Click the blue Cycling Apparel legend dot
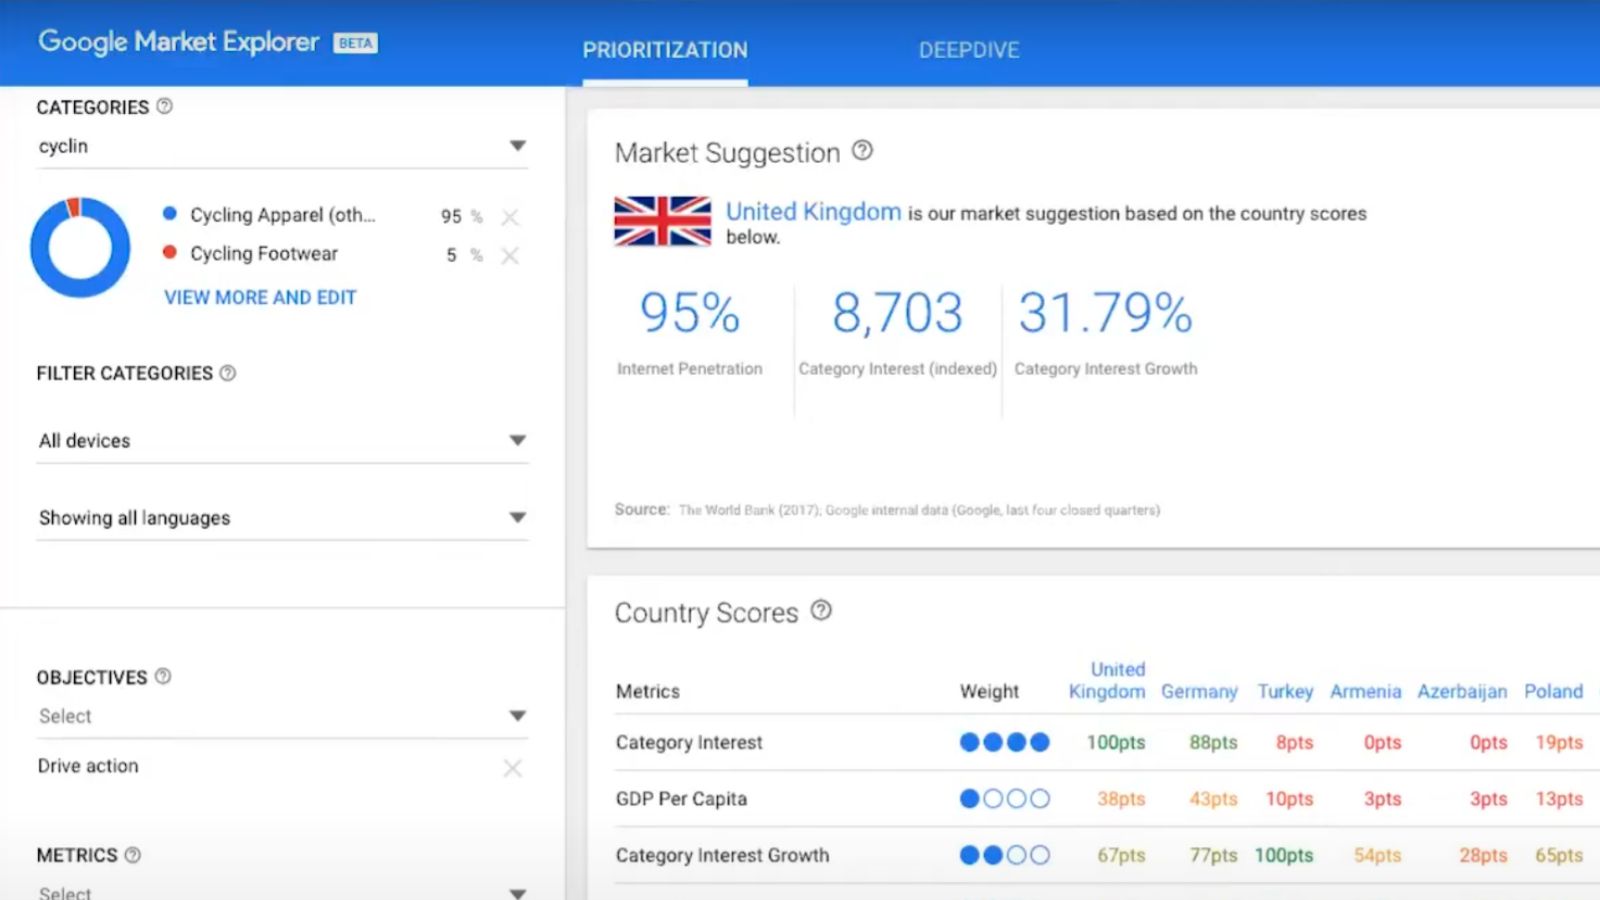Screen dimensions: 1600x900 (x=170, y=213)
